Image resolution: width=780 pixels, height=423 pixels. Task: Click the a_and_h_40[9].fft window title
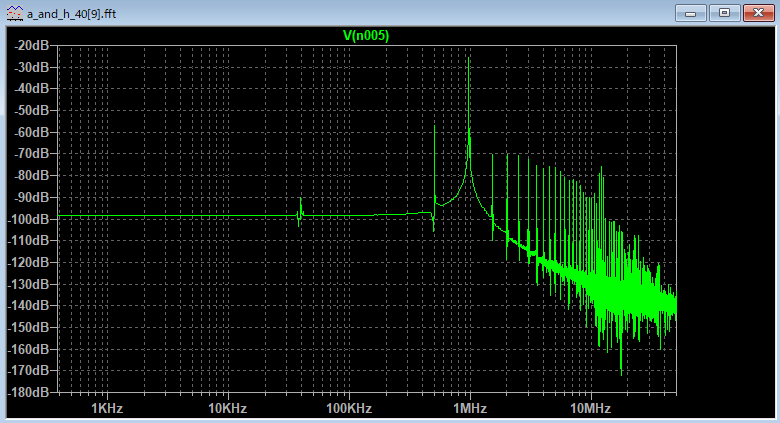pyautogui.click(x=72, y=14)
